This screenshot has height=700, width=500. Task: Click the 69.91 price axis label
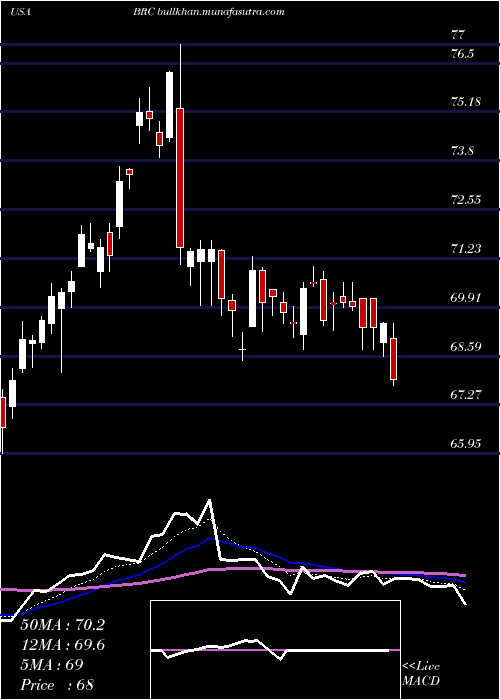(x=466, y=297)
